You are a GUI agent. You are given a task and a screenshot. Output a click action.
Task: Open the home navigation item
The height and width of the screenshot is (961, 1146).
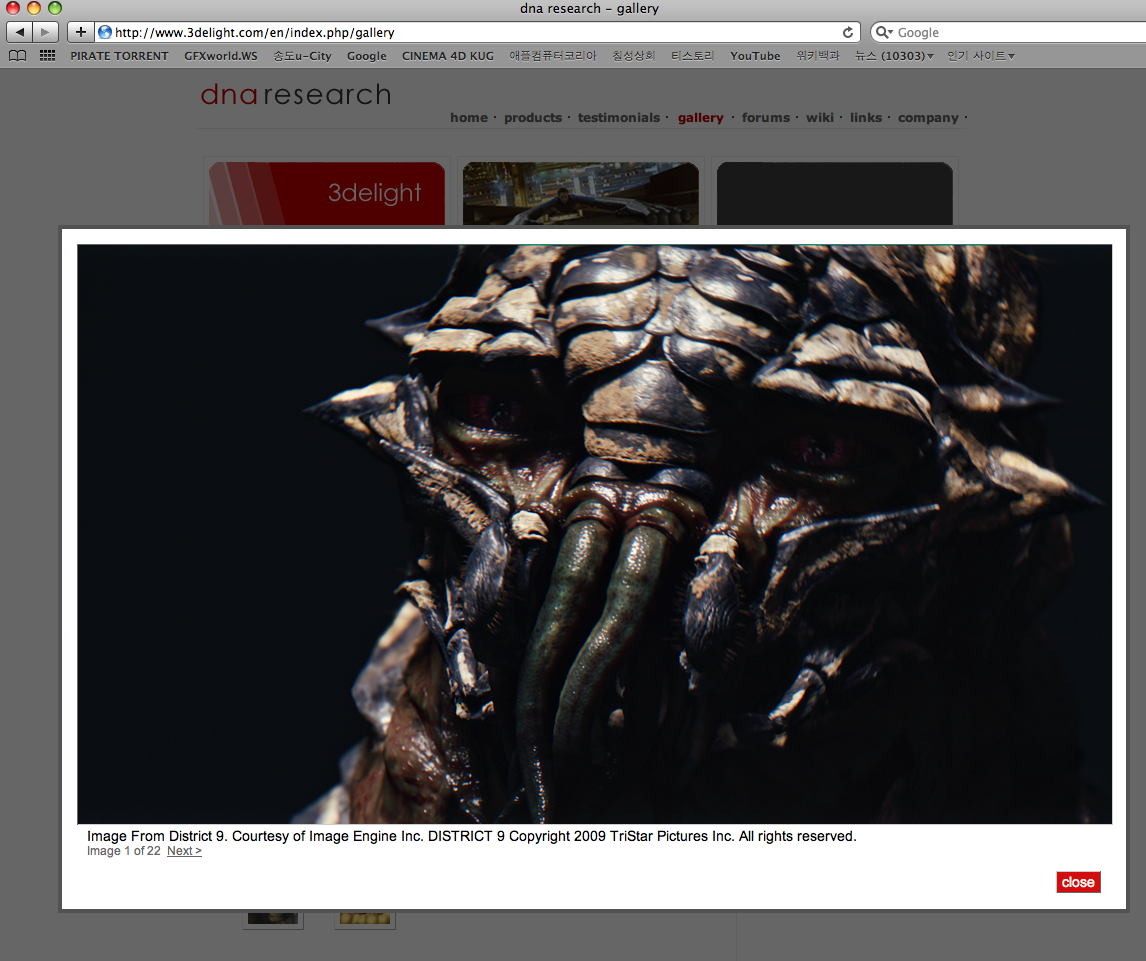(x=468, y=118)
